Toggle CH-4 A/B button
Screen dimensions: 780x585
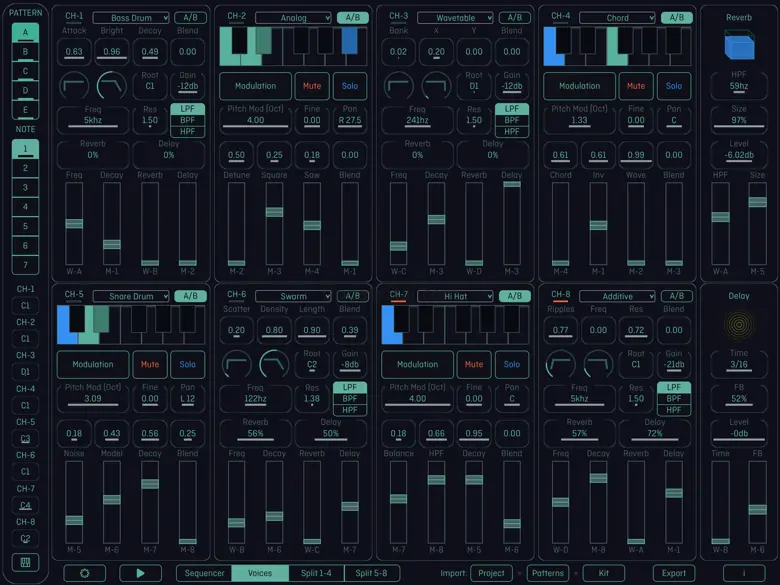(x=677, y=18)
